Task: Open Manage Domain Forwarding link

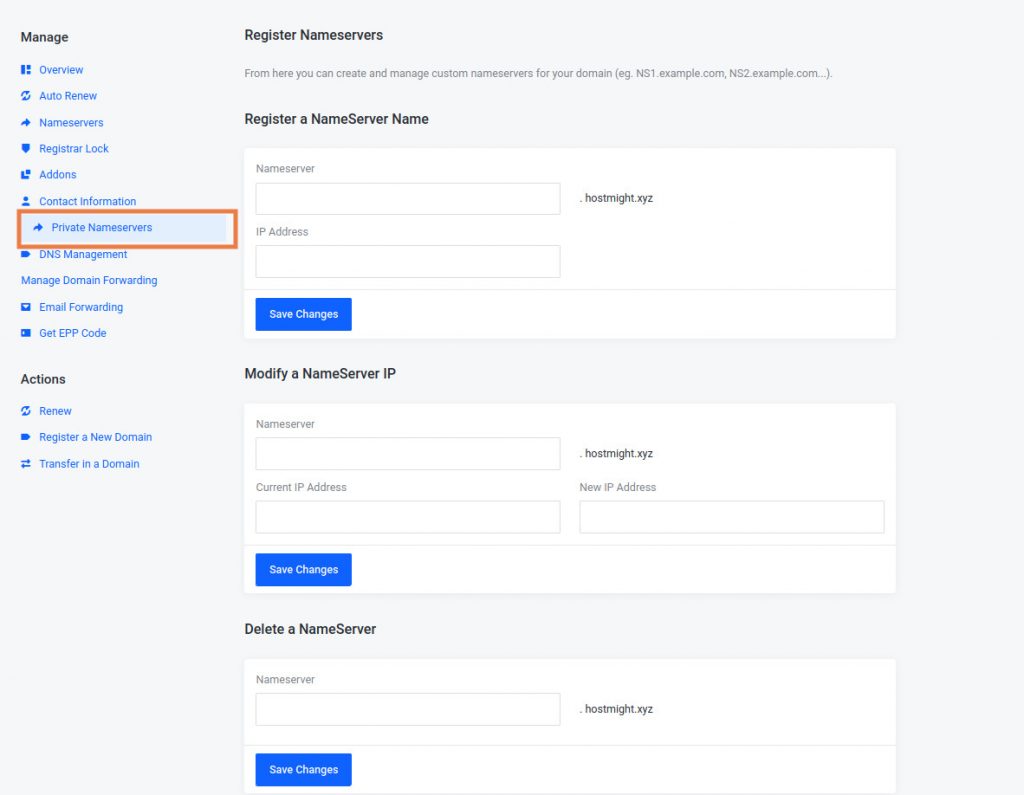Action: pos(89,280)
